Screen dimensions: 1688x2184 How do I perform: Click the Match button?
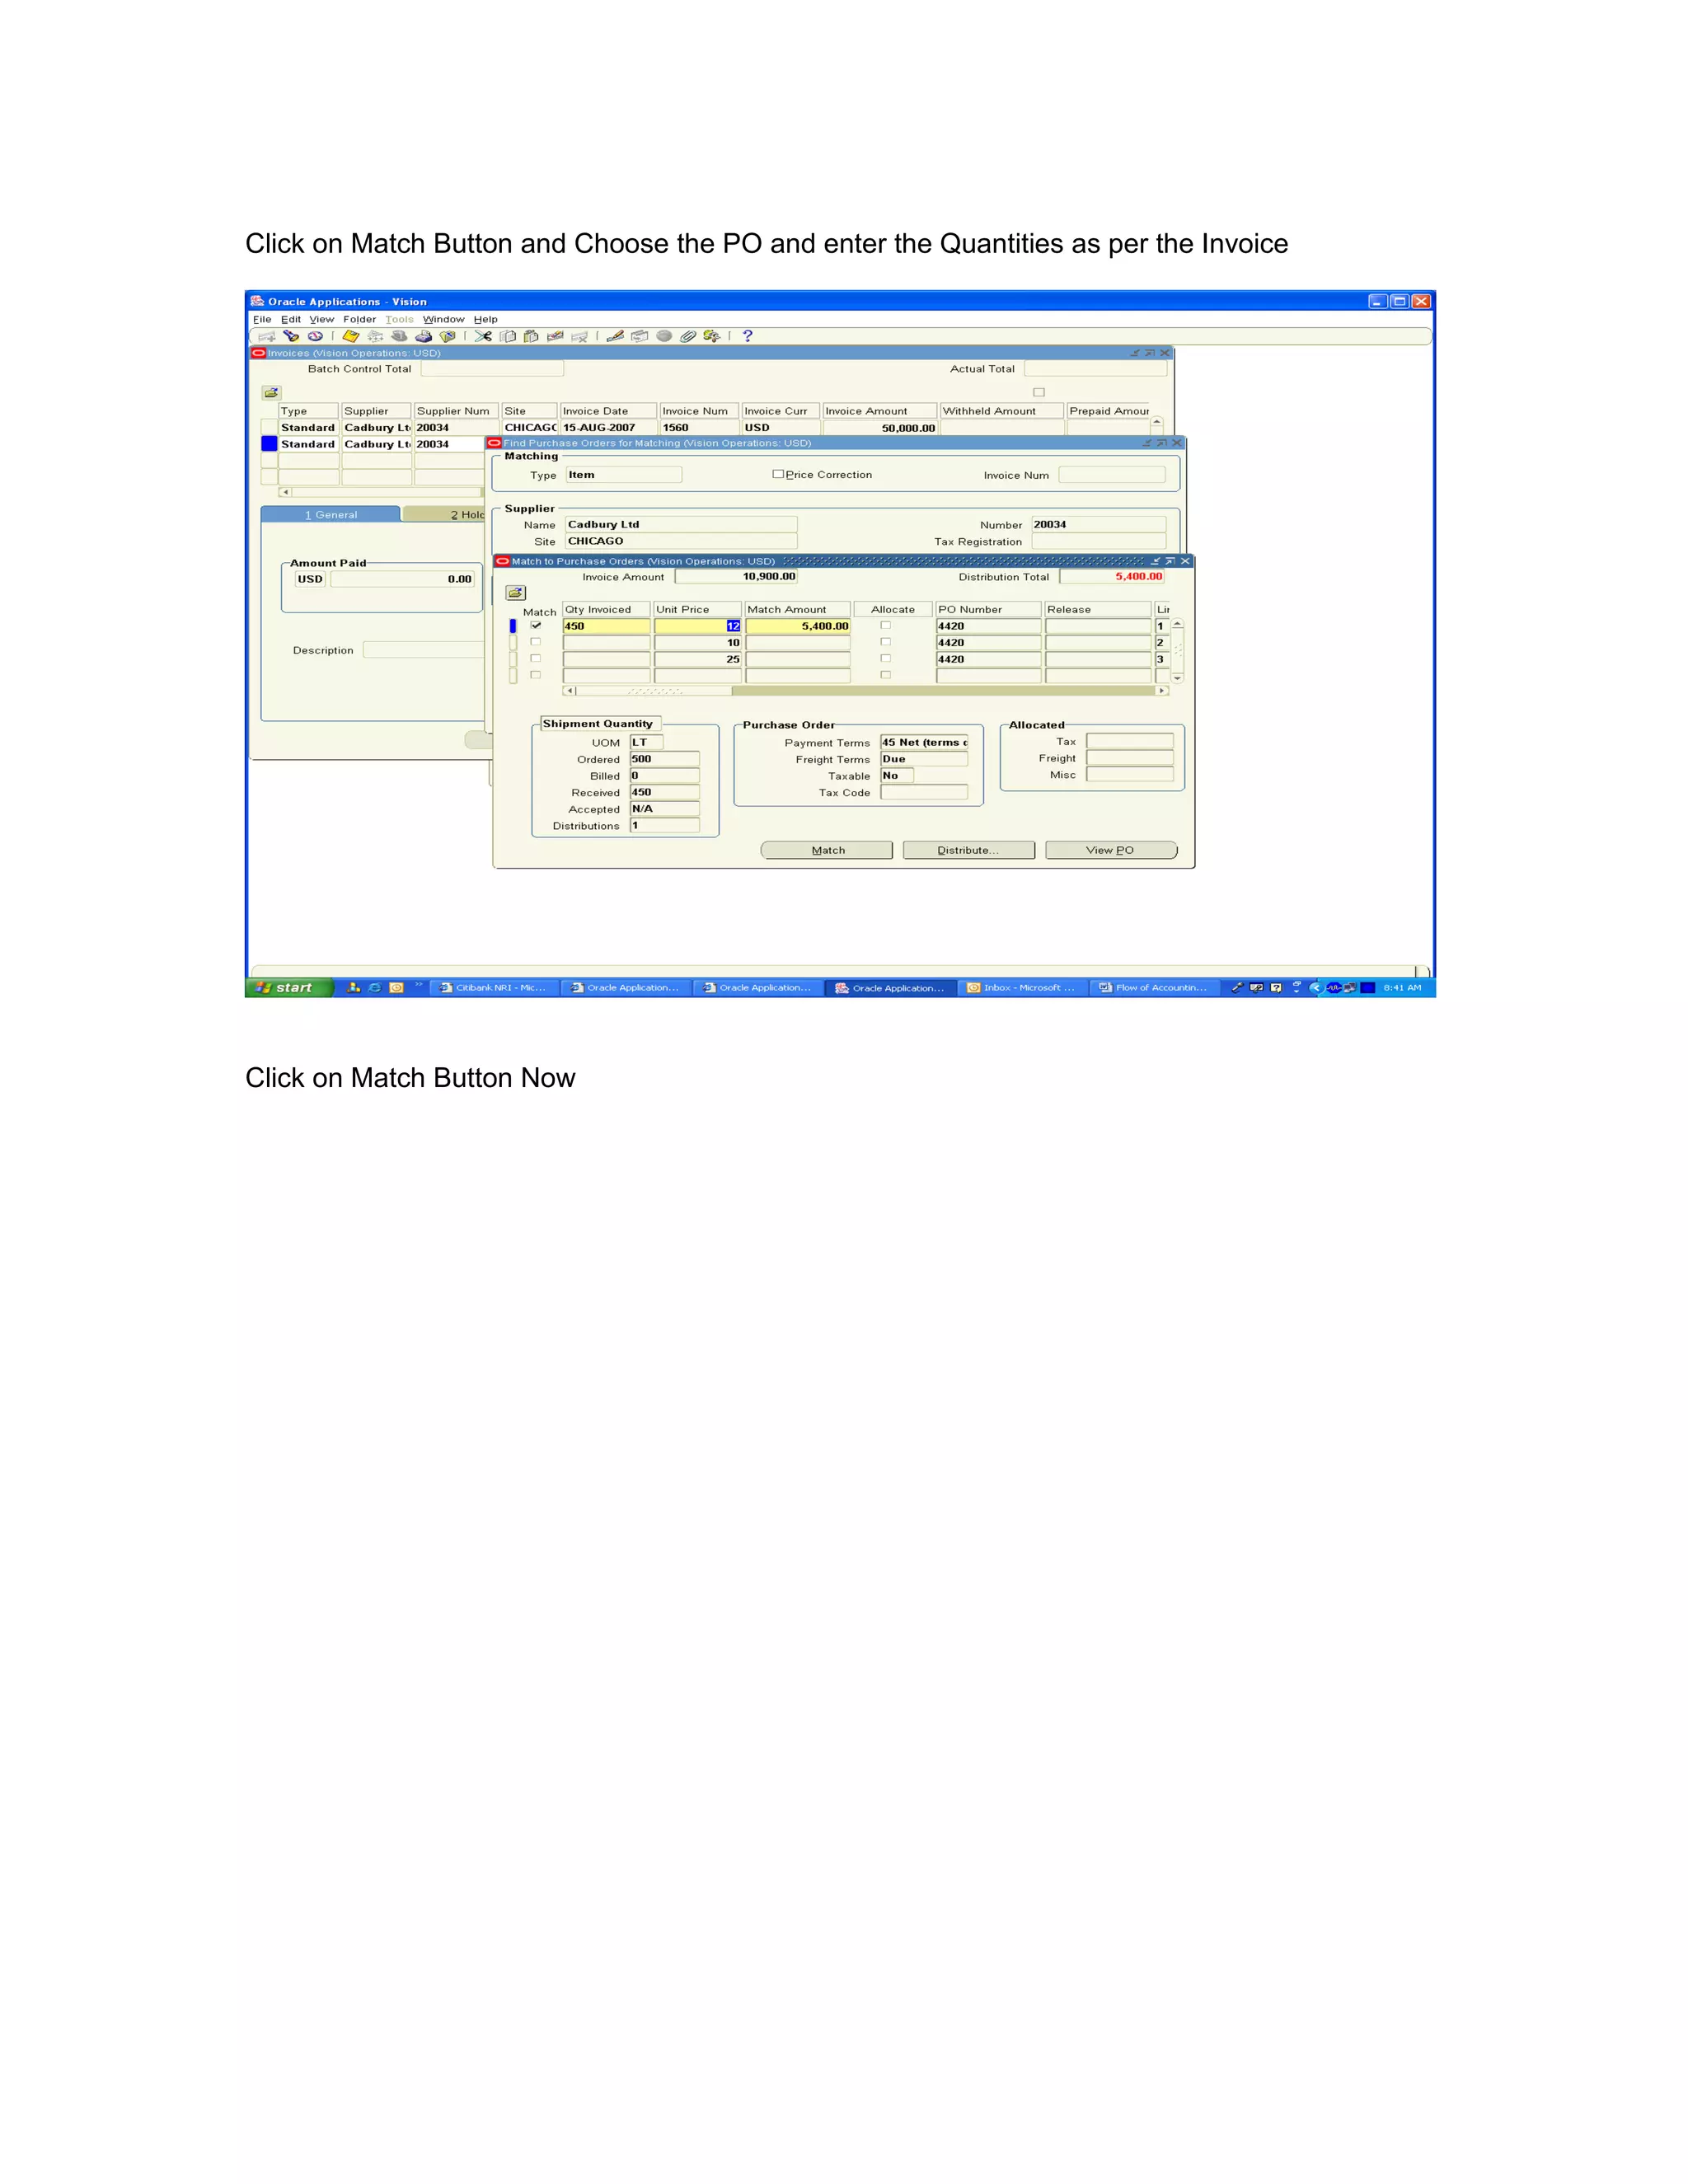point(827,850)
